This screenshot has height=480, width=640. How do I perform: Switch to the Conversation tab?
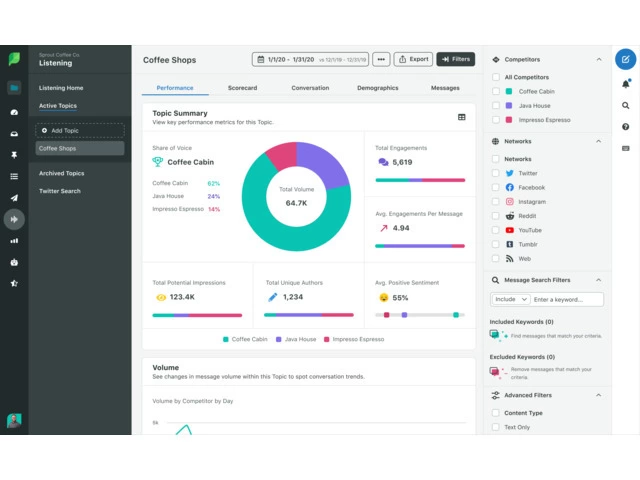click(310, 88)
